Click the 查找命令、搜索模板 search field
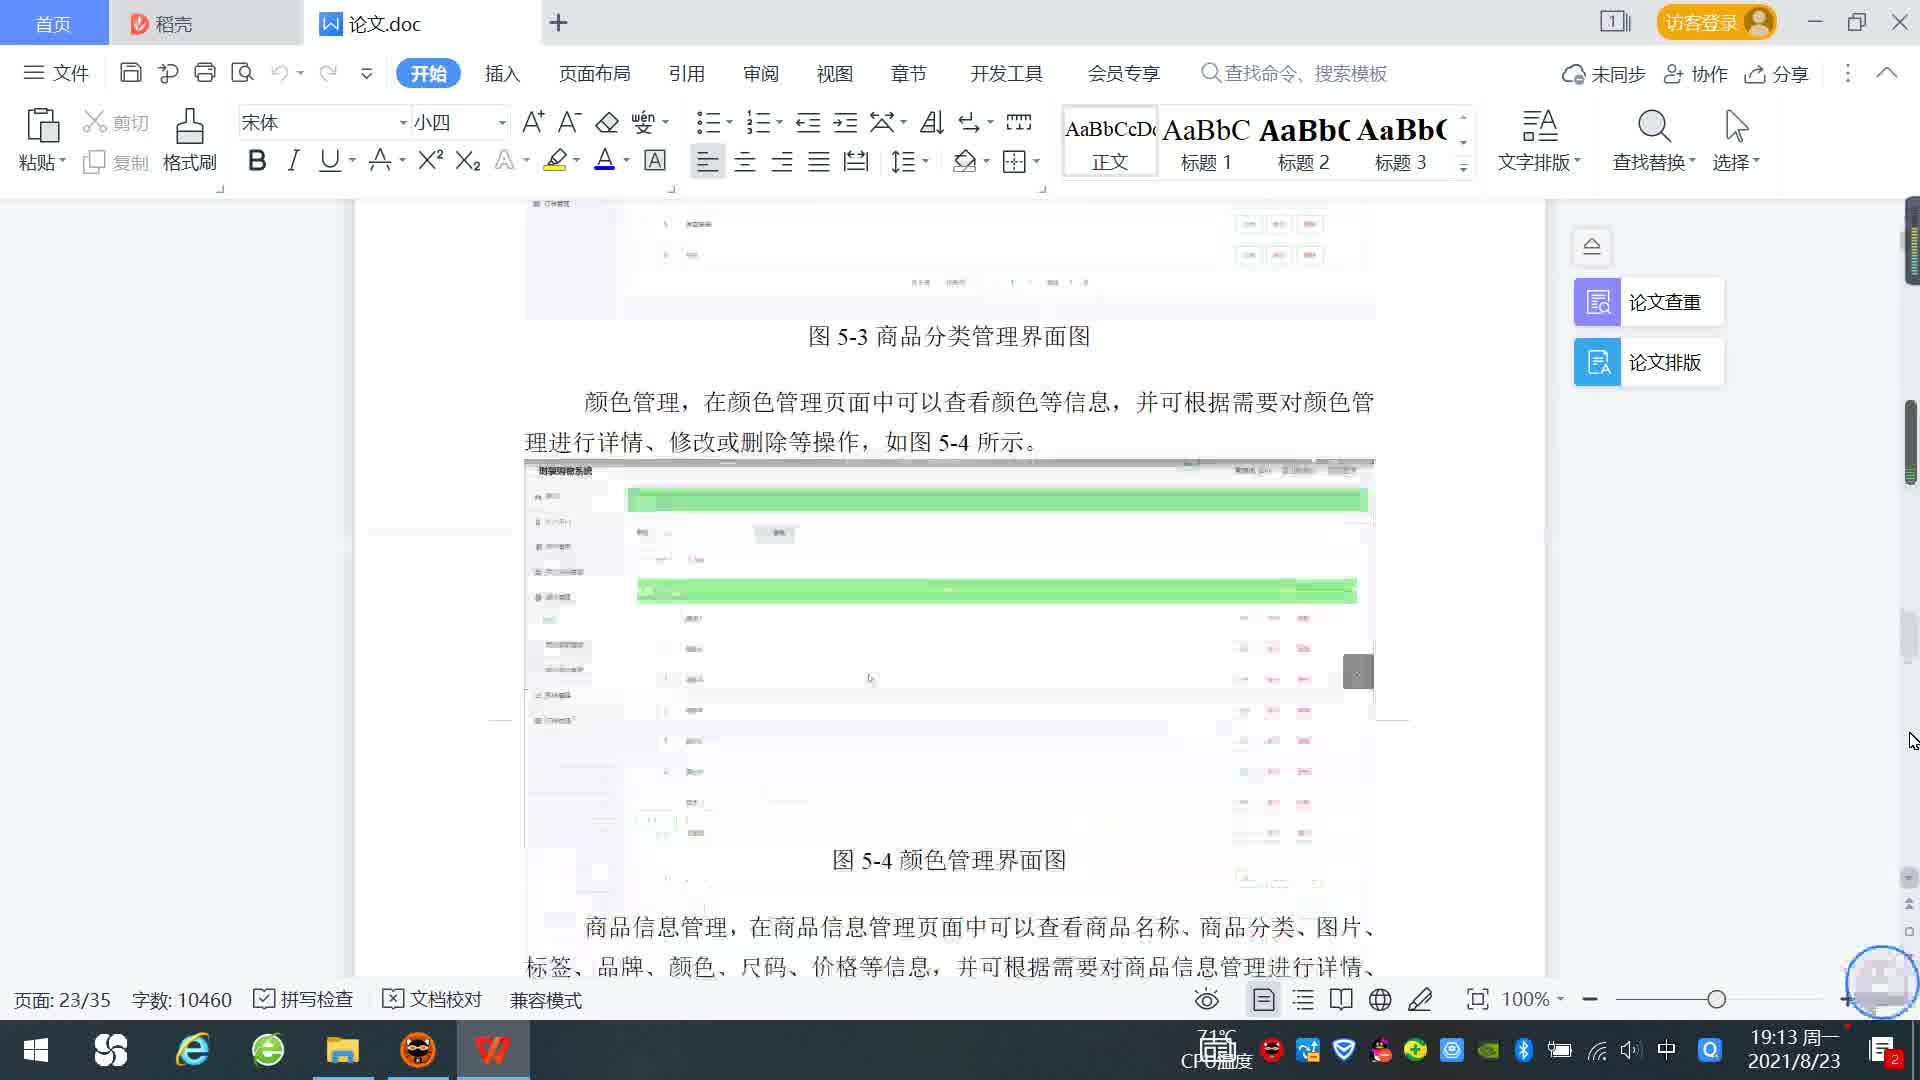The image size is (1920, 1080). click(x=1304, y=74)
